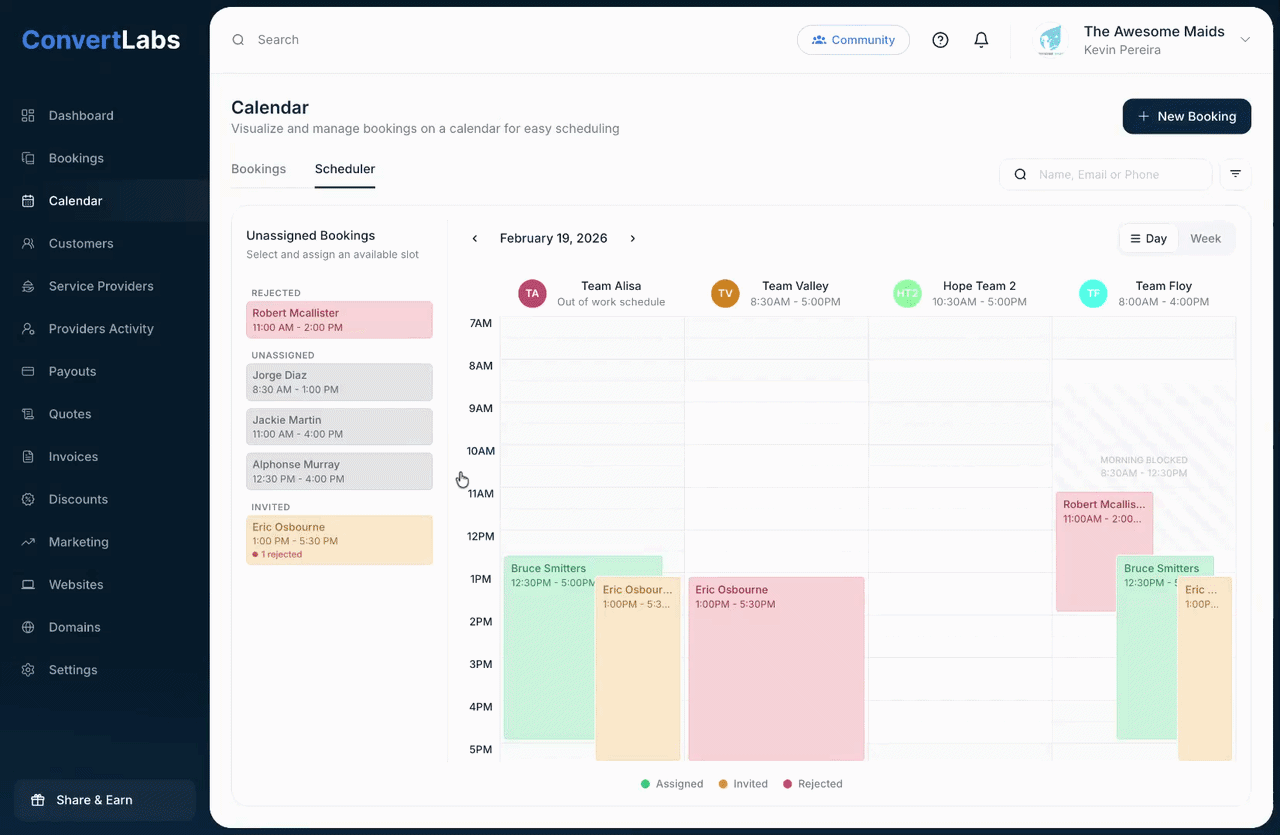Open the filter icon beside search field
The width and height of the screenshot is (1280, 835).
pyautogui.click(x=1235, y=174)
